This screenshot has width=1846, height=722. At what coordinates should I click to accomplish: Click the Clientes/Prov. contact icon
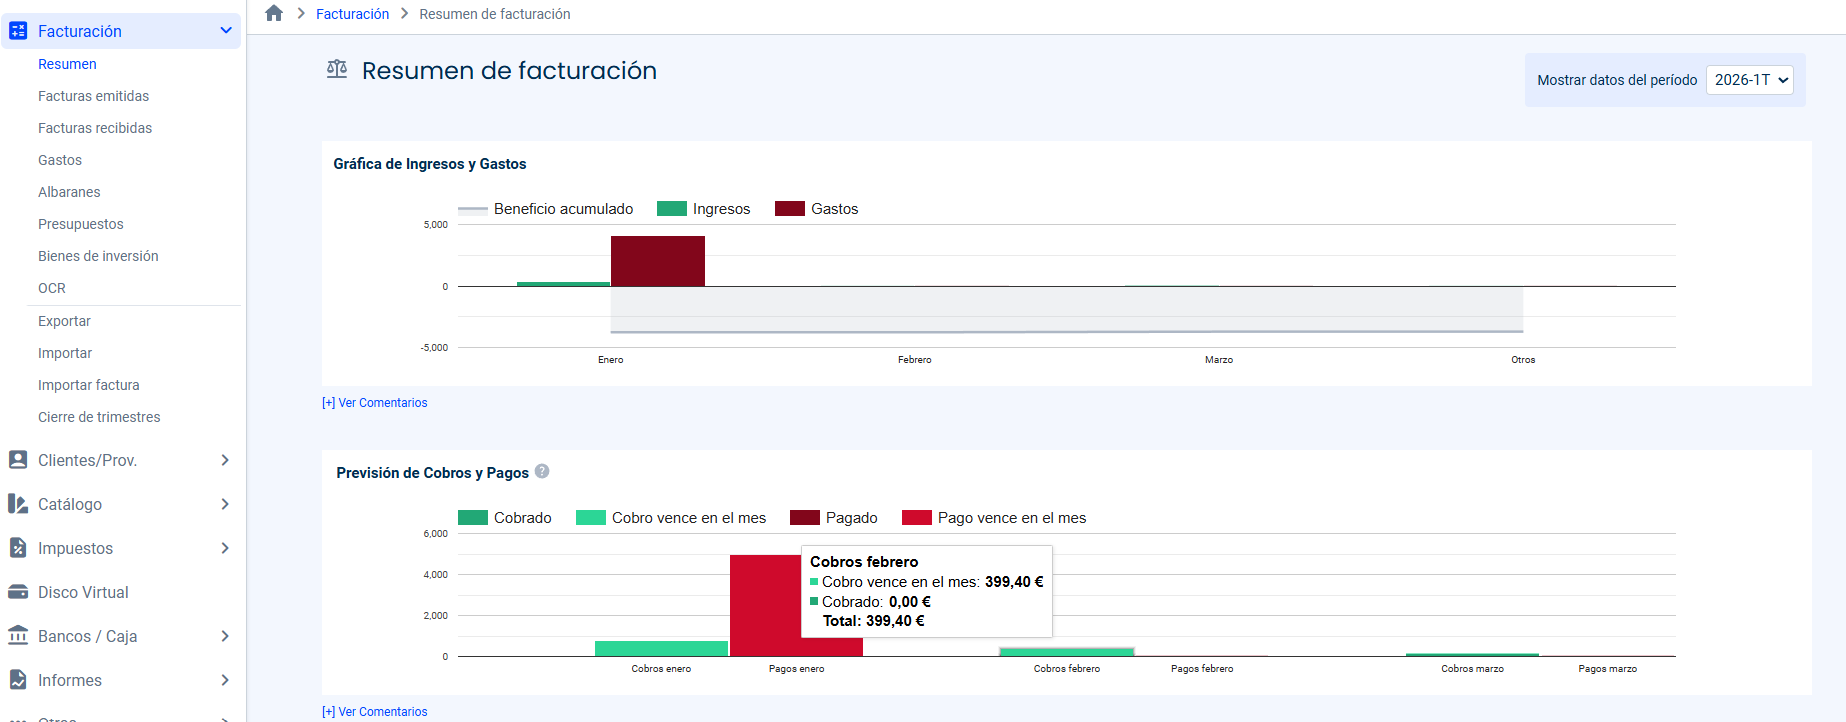coord(18,460)
